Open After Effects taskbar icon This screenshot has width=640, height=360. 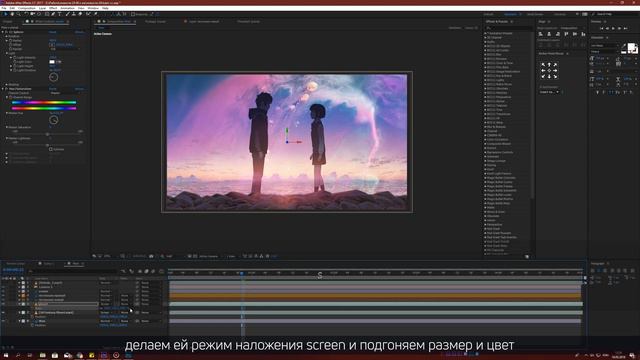(x=104, y=356)
